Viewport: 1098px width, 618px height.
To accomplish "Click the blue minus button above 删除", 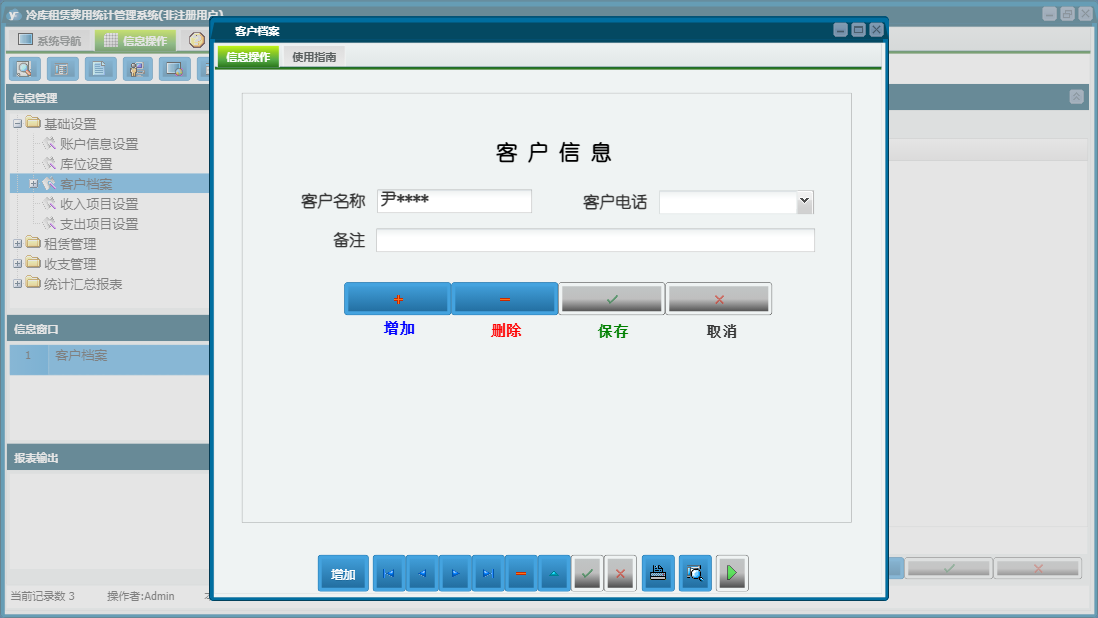I will 505,299.
